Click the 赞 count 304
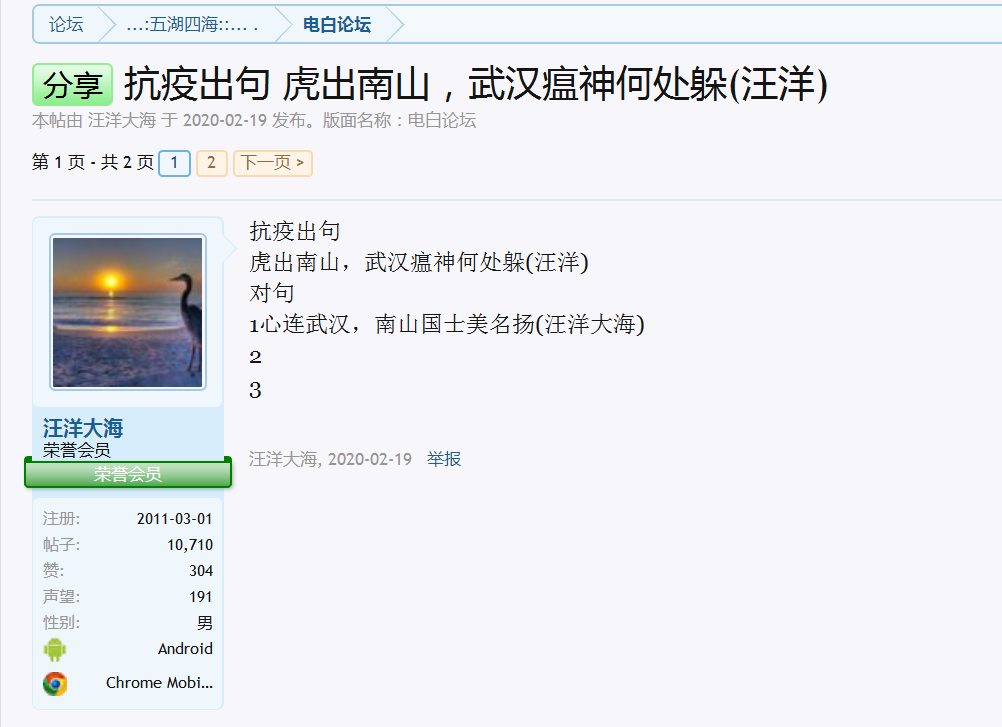Image resolution: width=1002 pixels, height=727 pixels. tap(200, 571)
